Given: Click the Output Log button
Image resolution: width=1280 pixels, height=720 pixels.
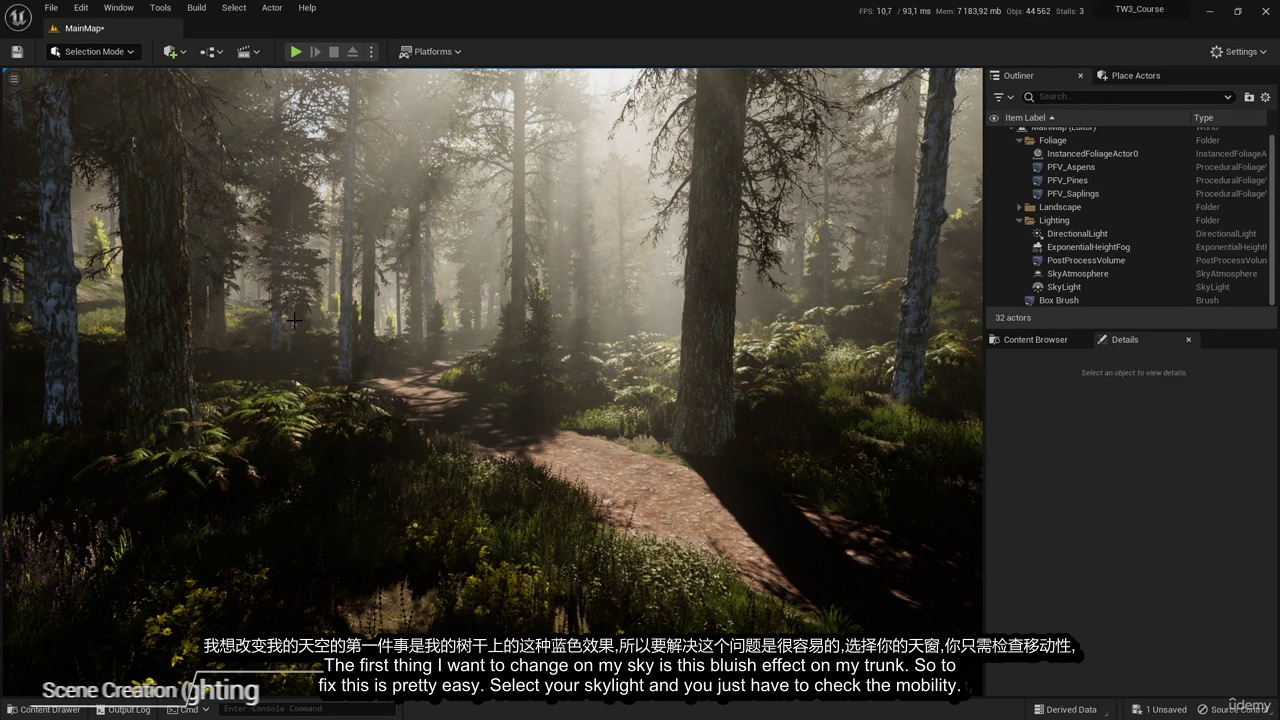Looking at the screenshot, I should tap(123, 710).
